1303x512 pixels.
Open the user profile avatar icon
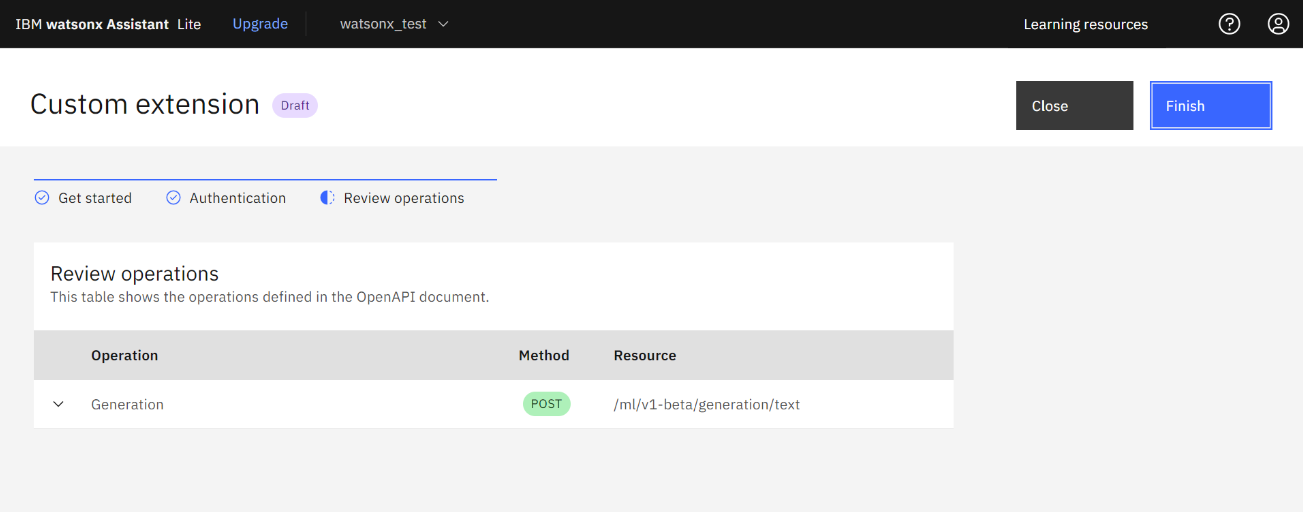[1278, 24]
